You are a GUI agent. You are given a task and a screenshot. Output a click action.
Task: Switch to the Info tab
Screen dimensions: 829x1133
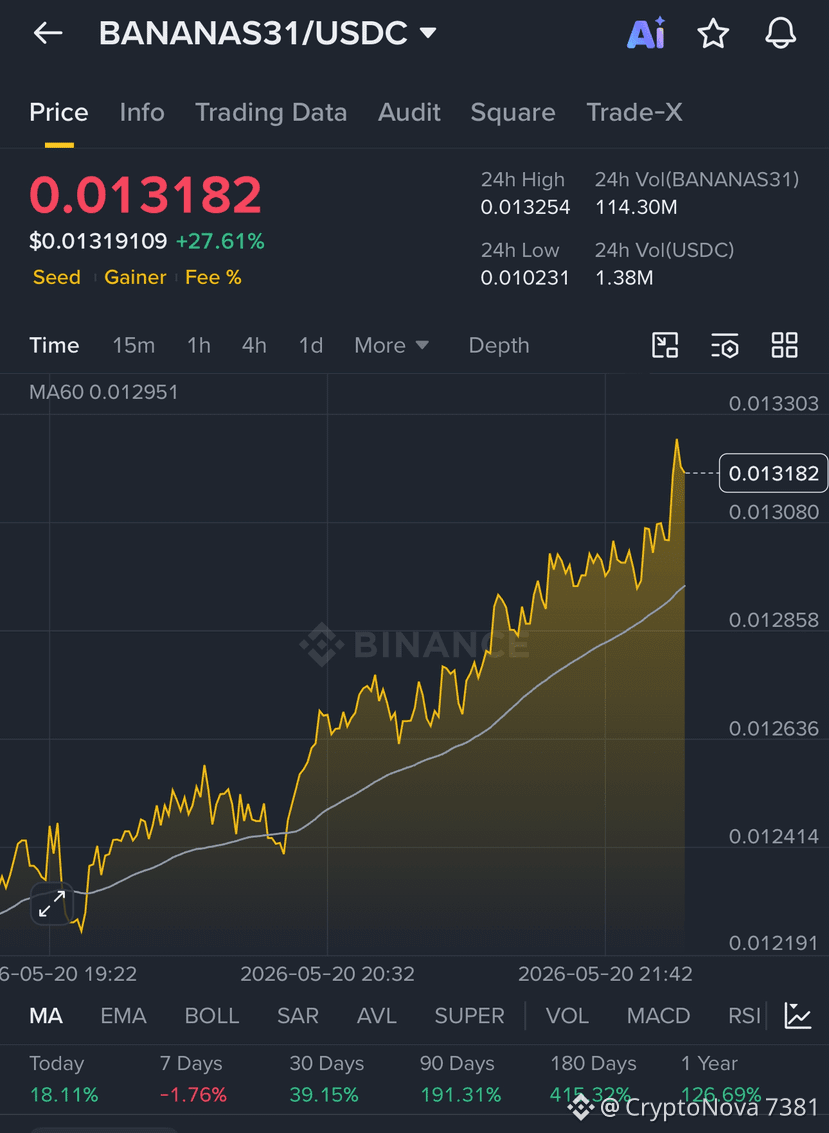click(142, 113)
